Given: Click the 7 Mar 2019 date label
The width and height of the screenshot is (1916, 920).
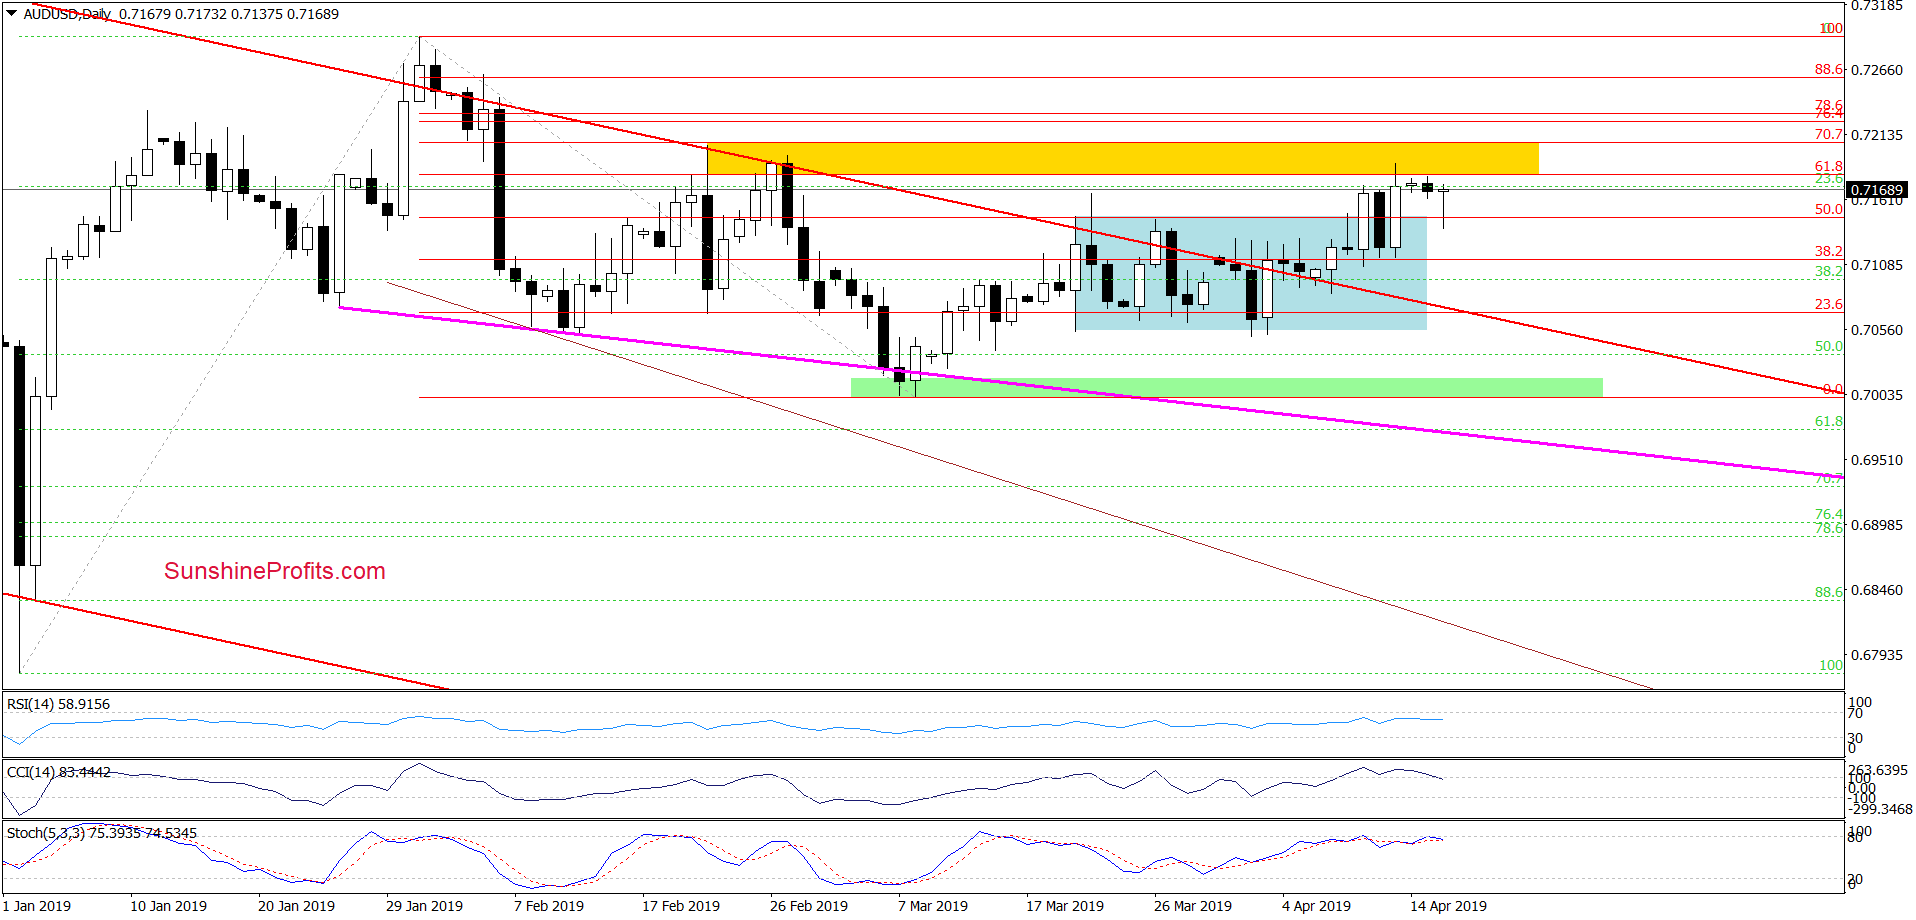Looking at the screenshot, I should coord(933,906).
